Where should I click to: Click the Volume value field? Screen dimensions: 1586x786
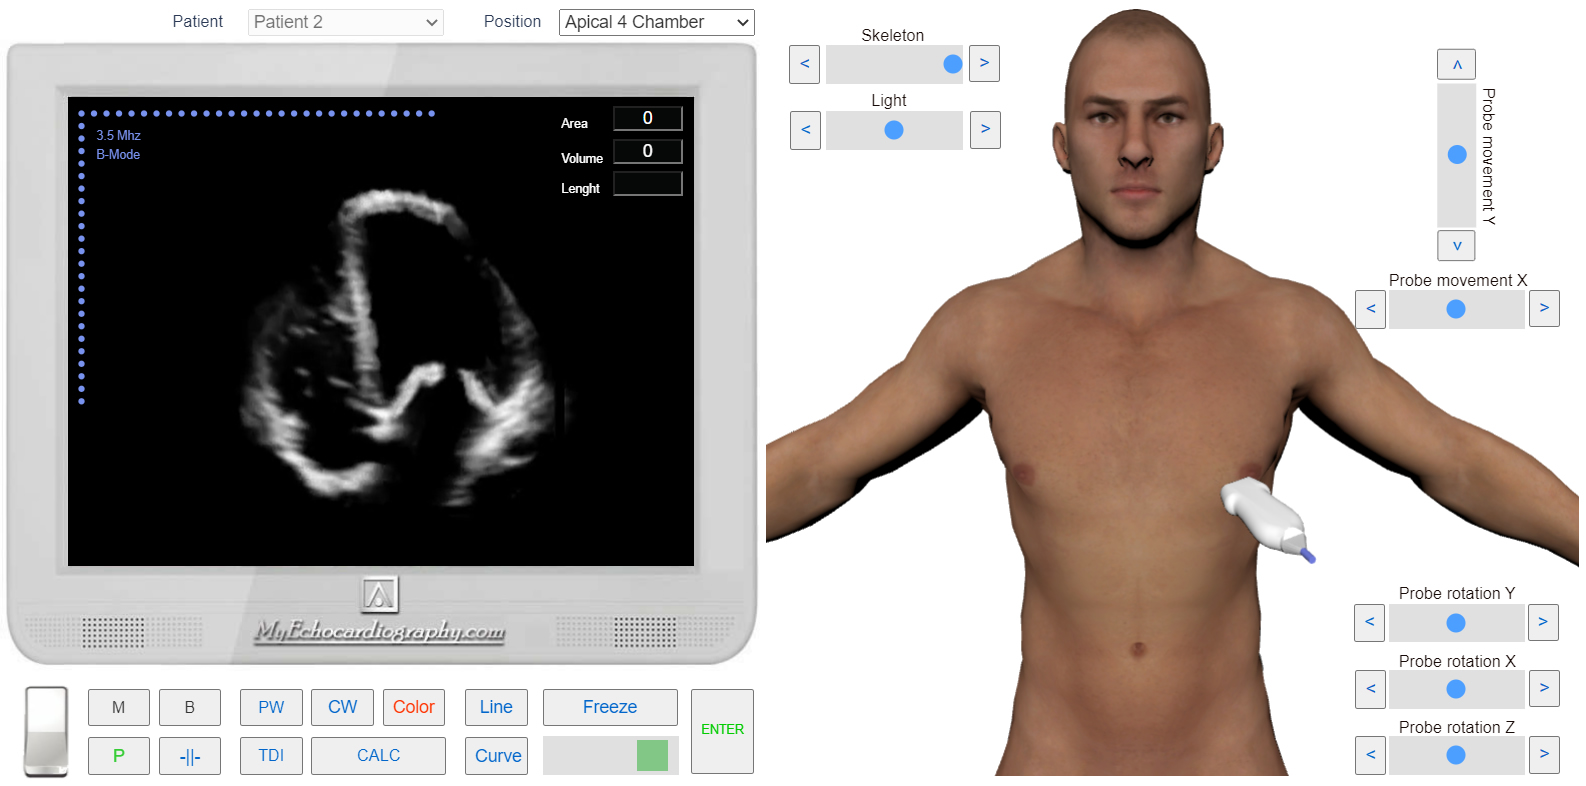[x=648, y=151]
